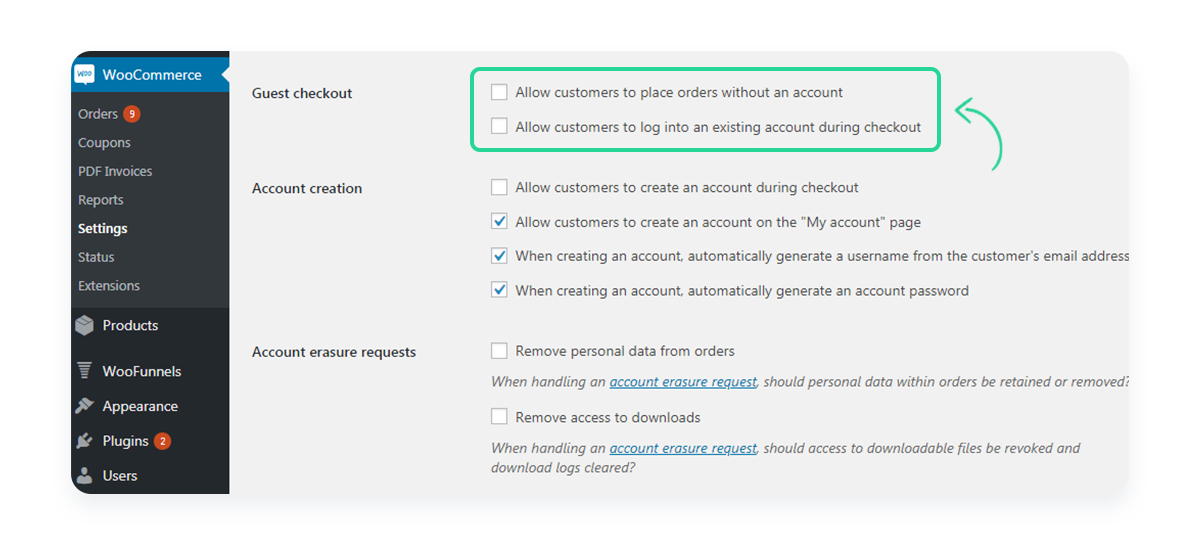Click the WooFunnels funnel icon

tap(85, 371)
